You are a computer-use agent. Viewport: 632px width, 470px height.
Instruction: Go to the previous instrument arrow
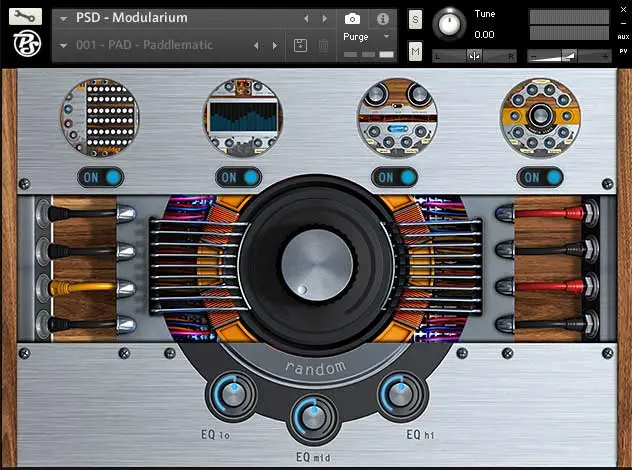click(x=306, y=19)
